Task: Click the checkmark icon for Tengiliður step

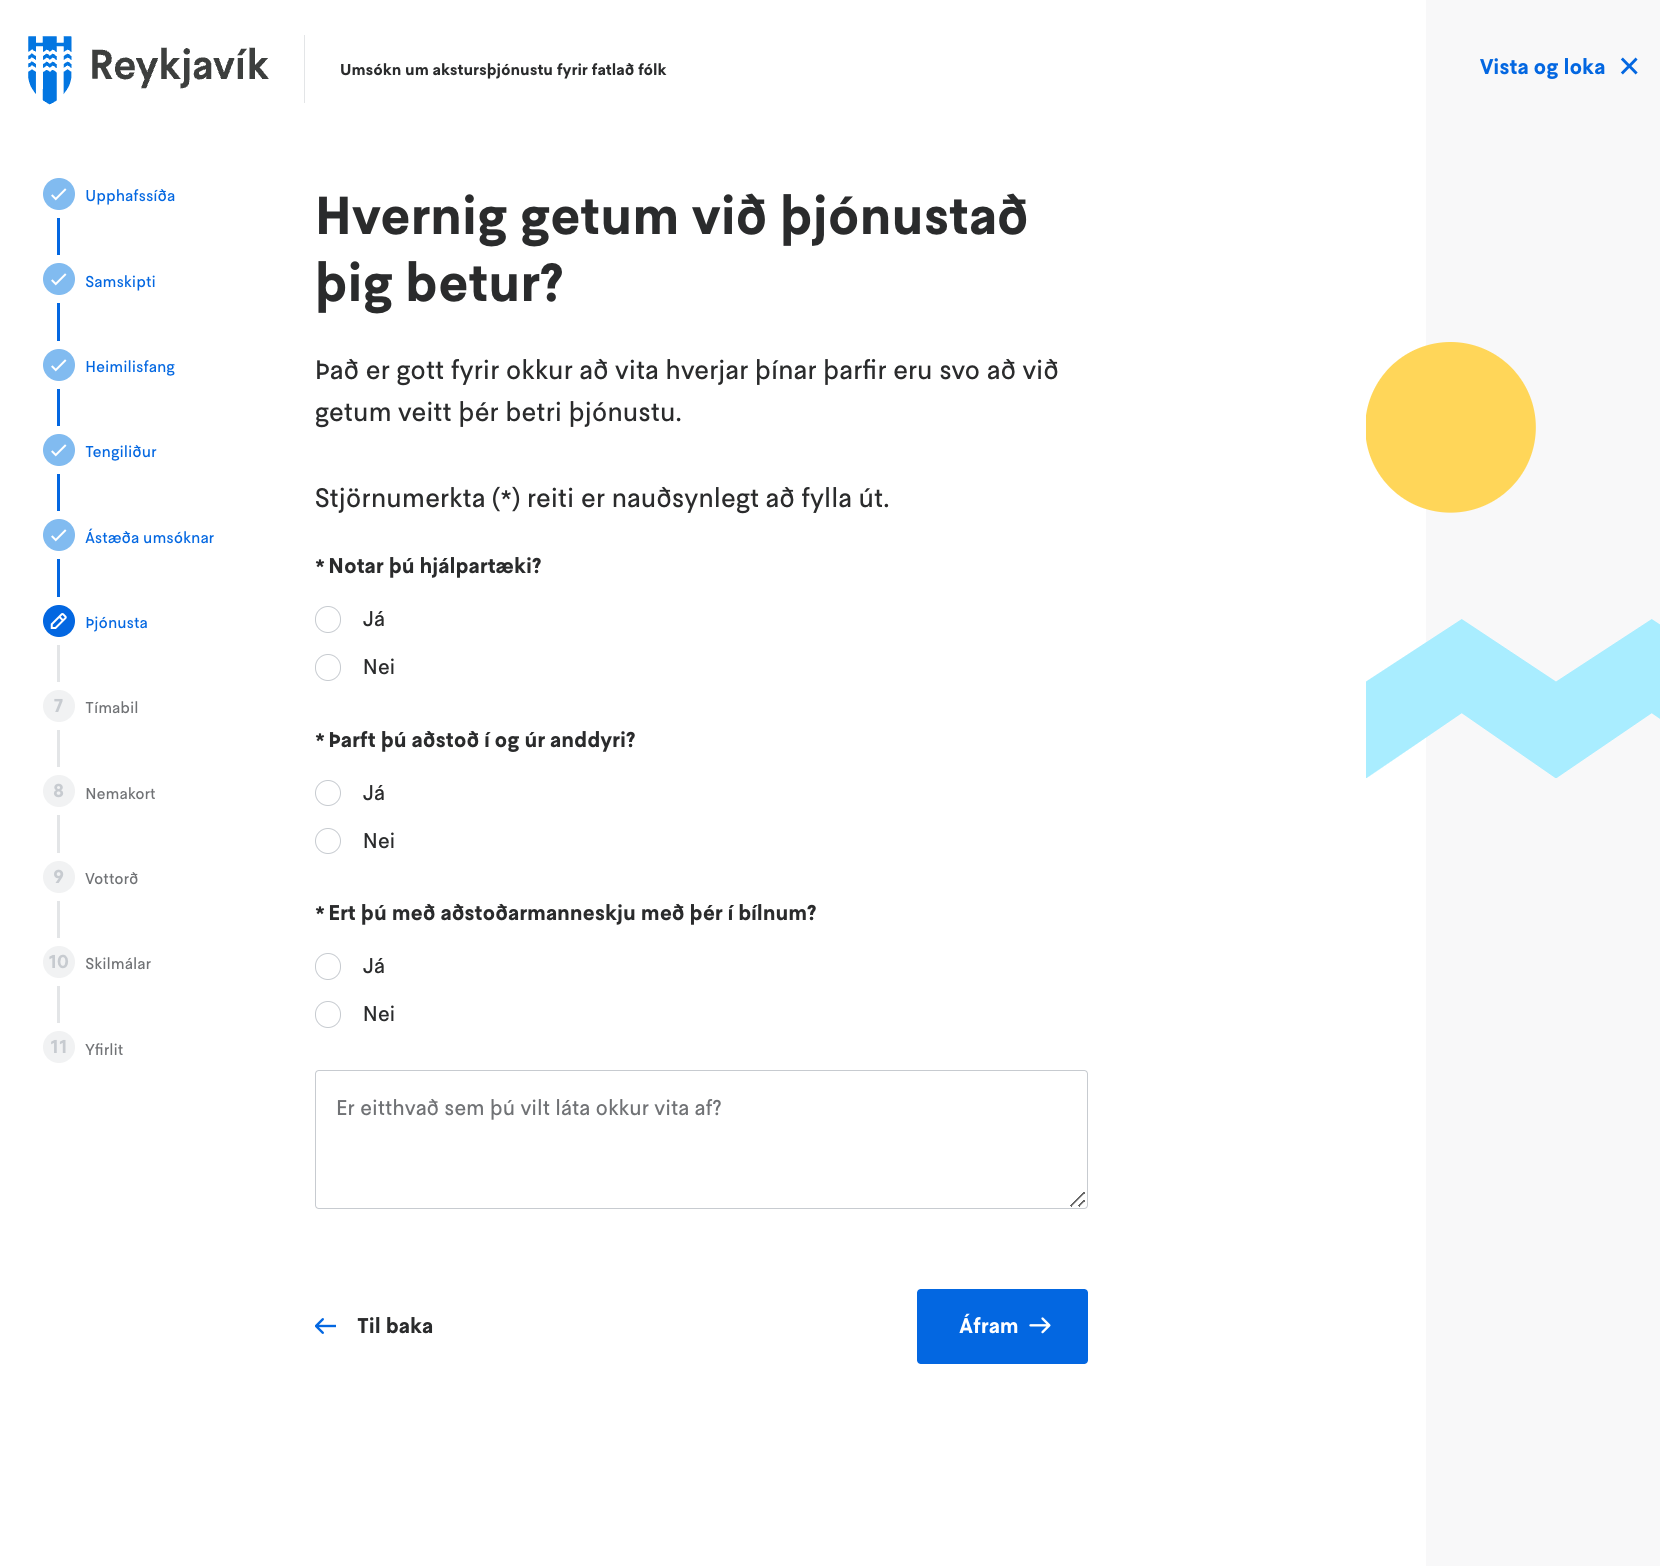Action: [x=59, y=451]
